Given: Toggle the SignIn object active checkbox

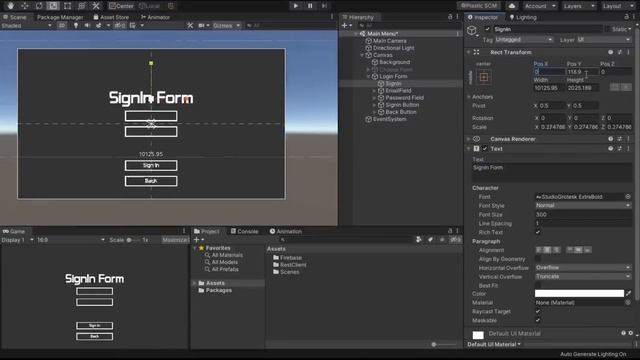Looking at the screenshot, I should 487,29.
